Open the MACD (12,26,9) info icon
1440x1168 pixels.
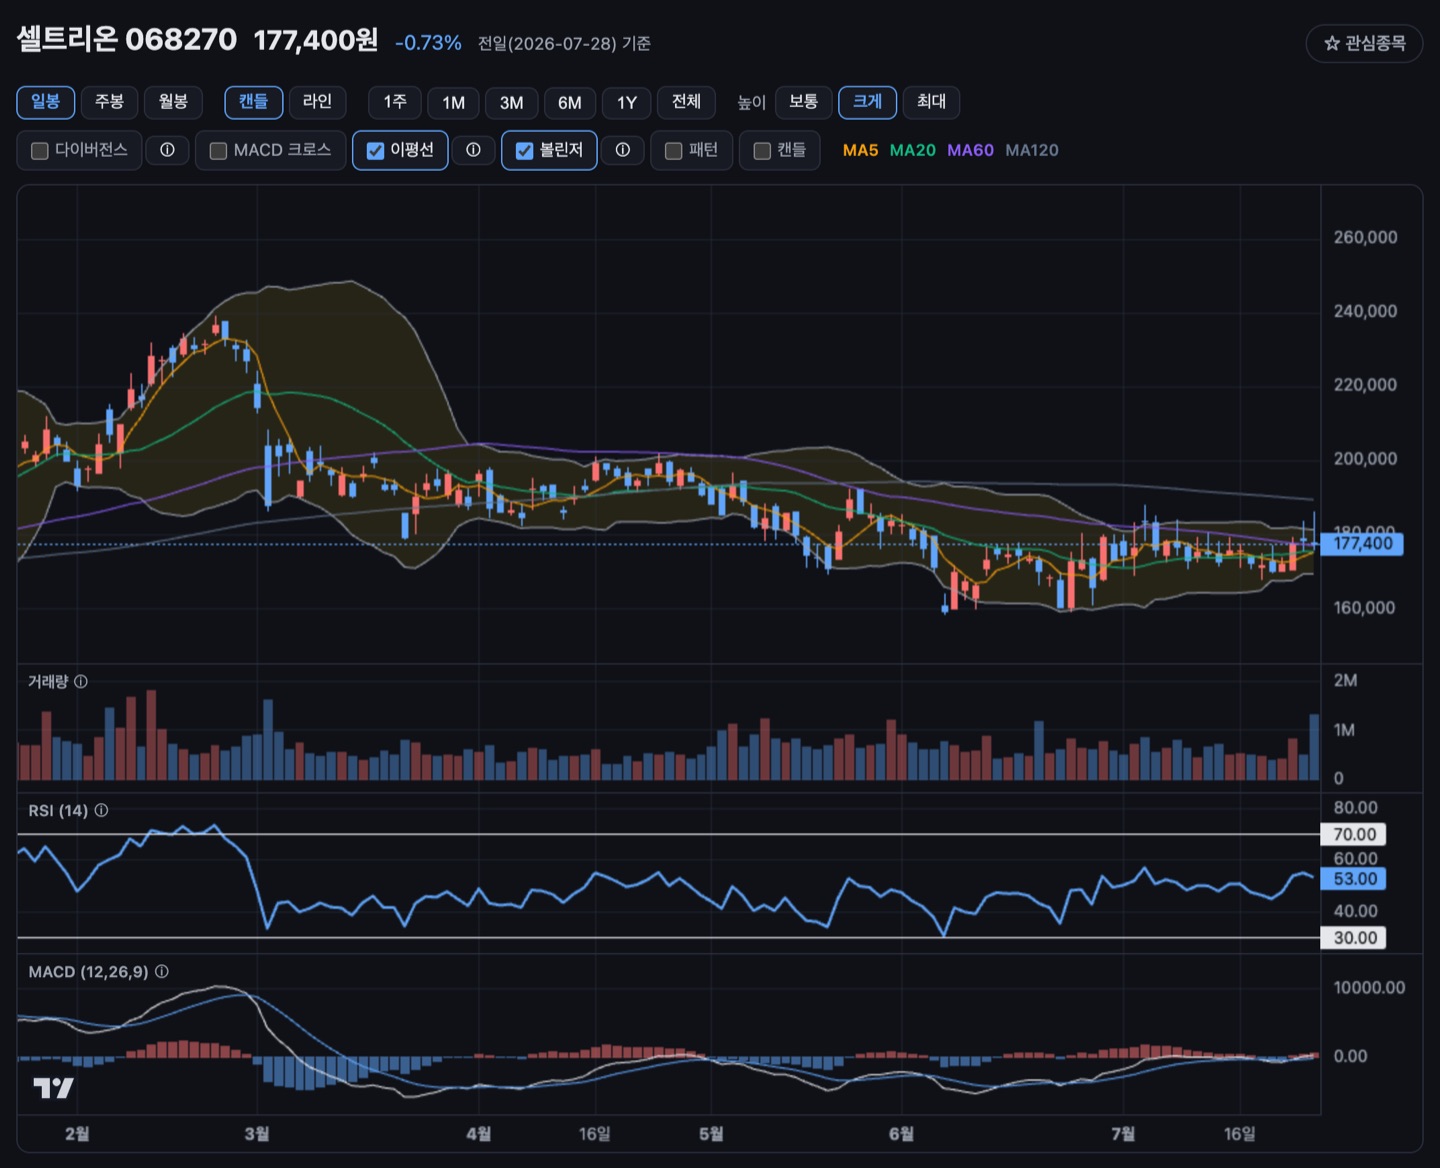click(162, 971)
